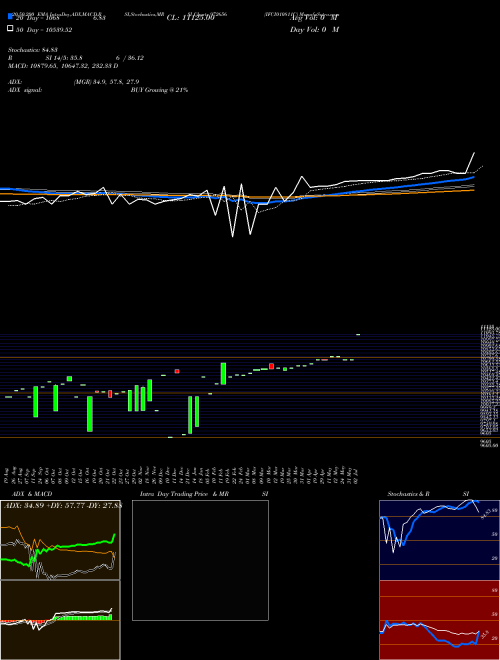
Task: Click the 'Avg Vol: 0 M' label
Action: 314,18
